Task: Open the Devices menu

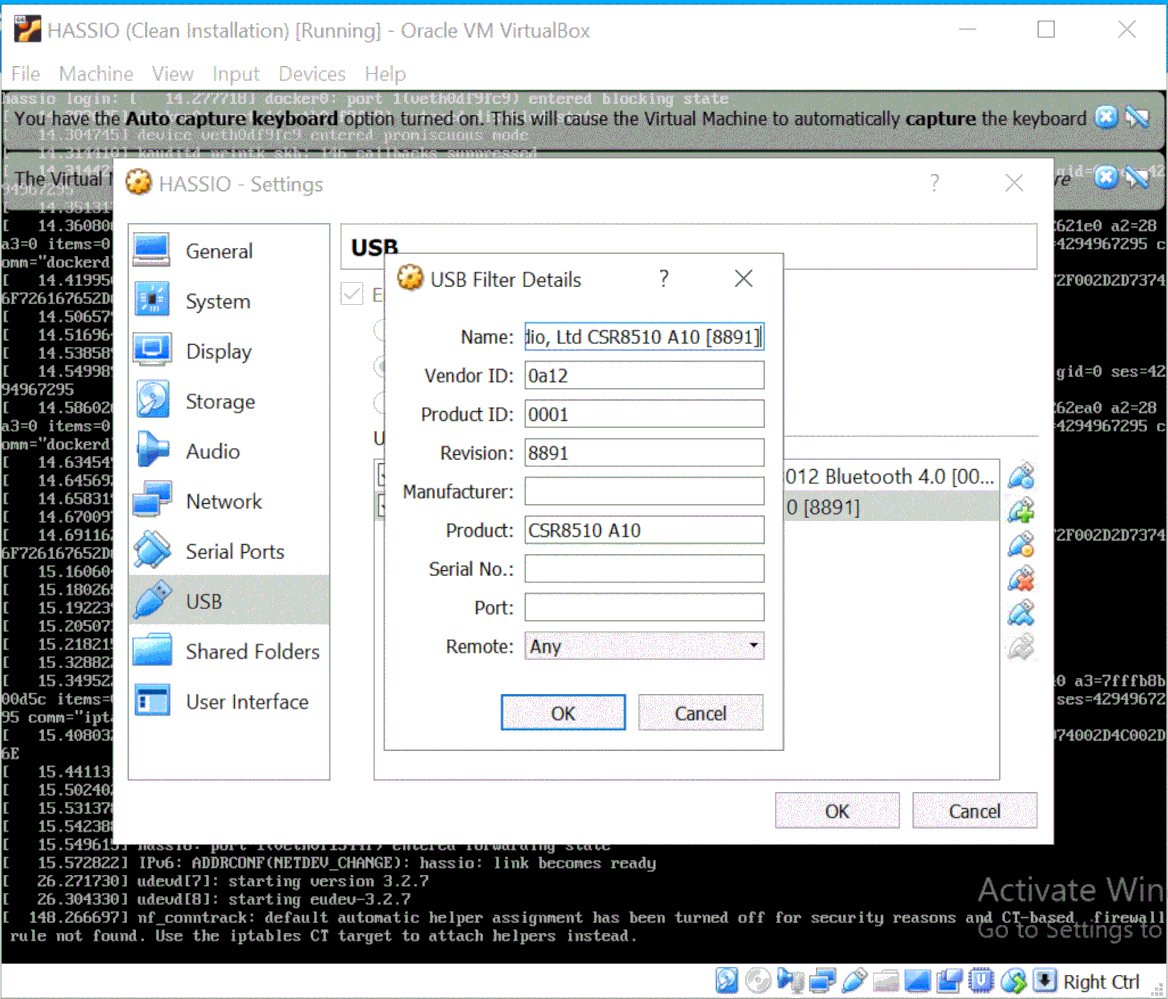Action: coord(311,73)
